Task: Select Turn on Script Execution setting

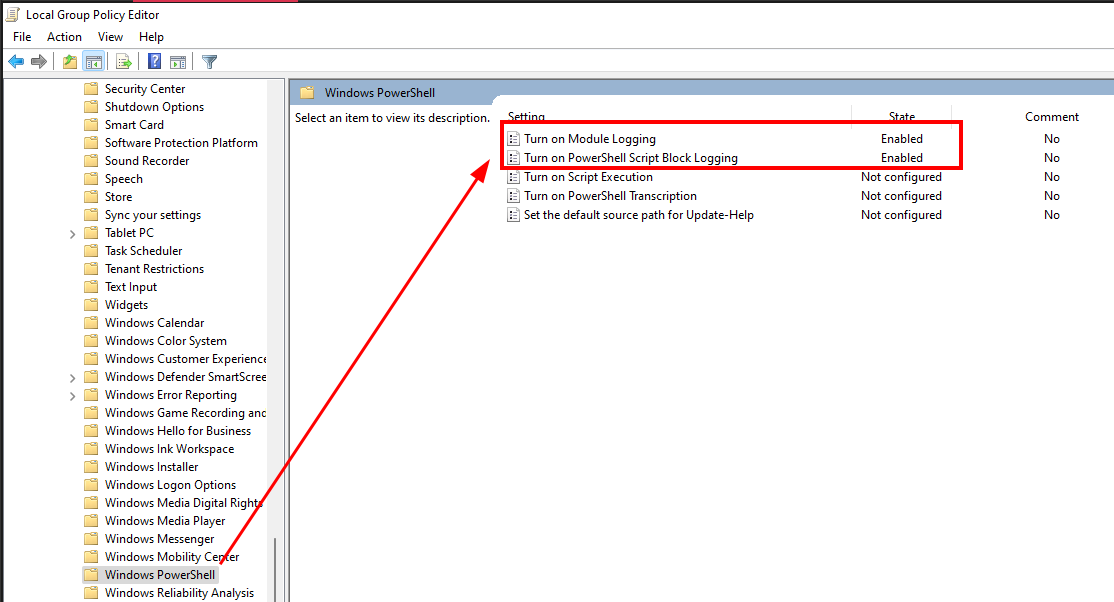Action: pyautogui.click(x=588, y=177)
